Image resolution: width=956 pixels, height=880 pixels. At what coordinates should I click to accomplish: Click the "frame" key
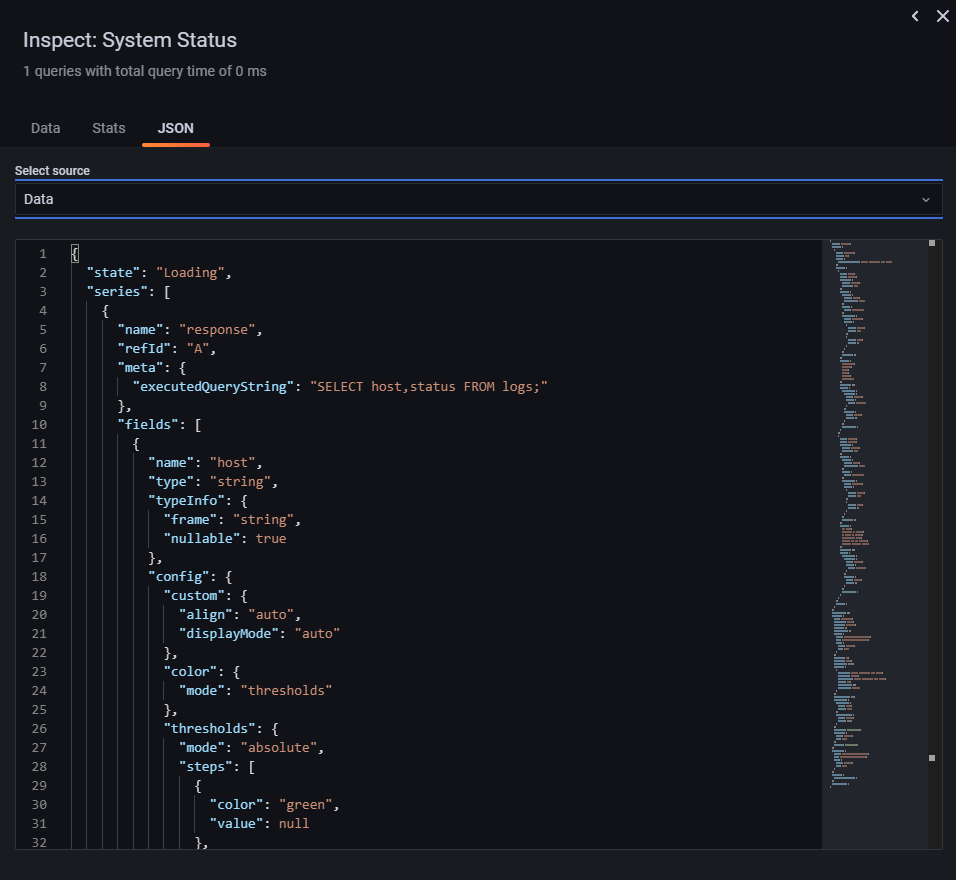coord(190,520)
